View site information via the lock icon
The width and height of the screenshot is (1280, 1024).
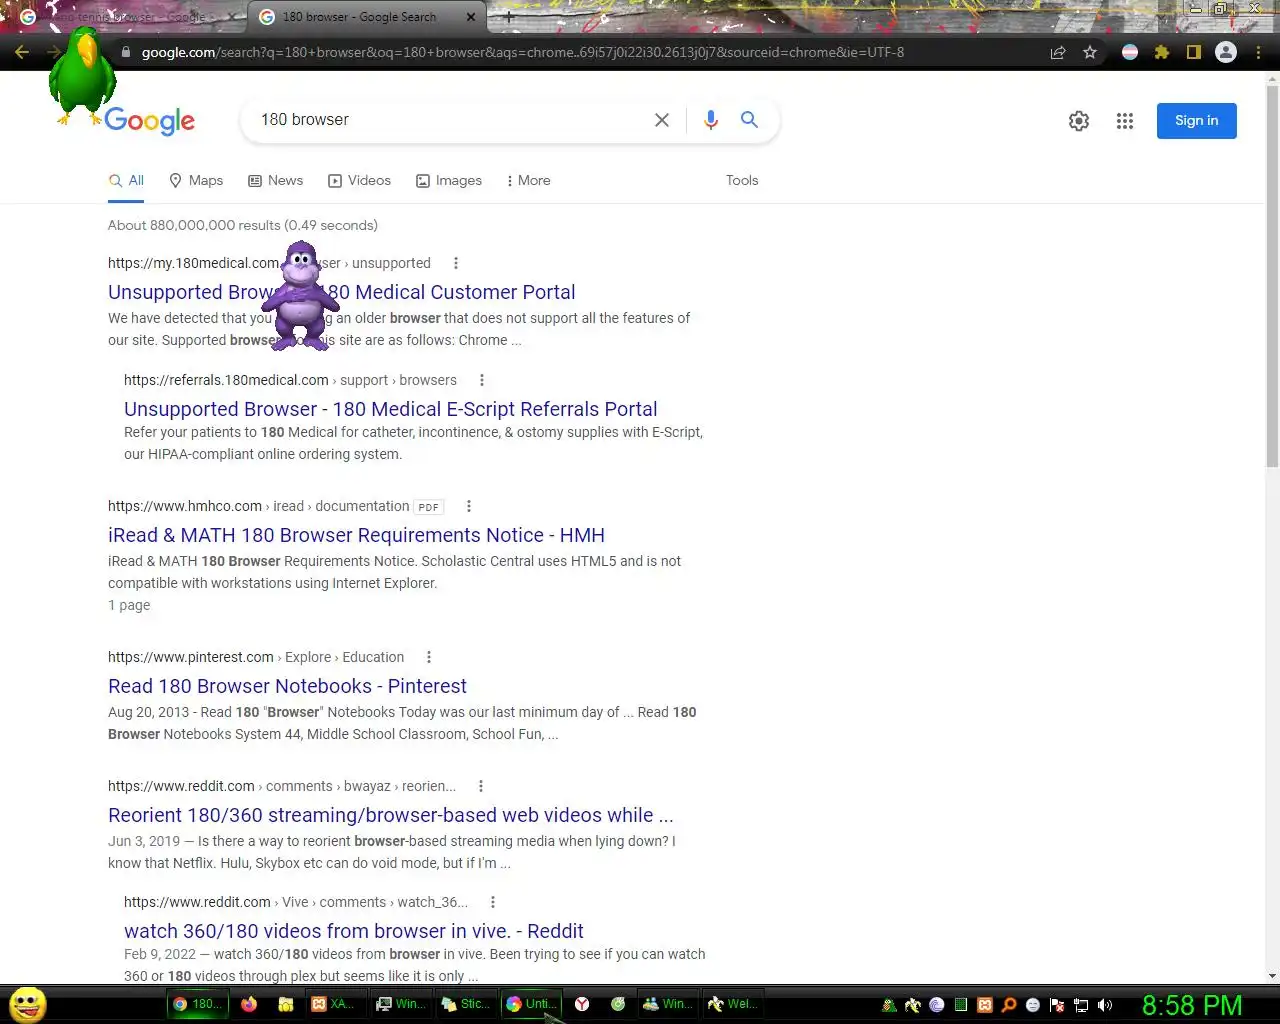(x=126, y=52)
